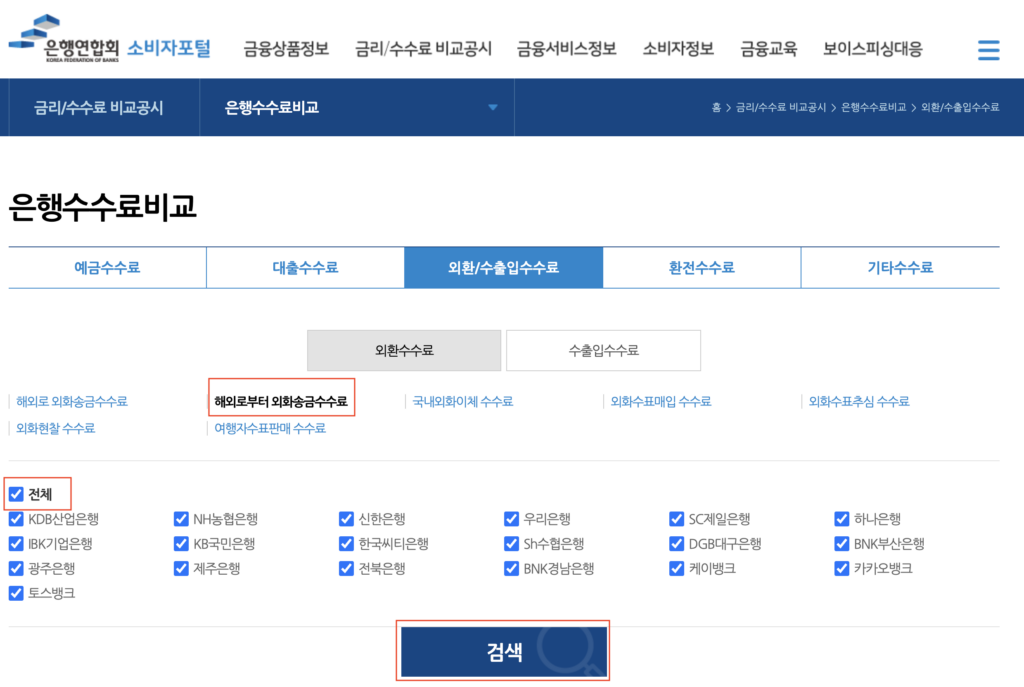Viewport: 1024px width, 687px height.
Task: Toggle the KDB산업은행 checkbox
Action: point(16,519)
